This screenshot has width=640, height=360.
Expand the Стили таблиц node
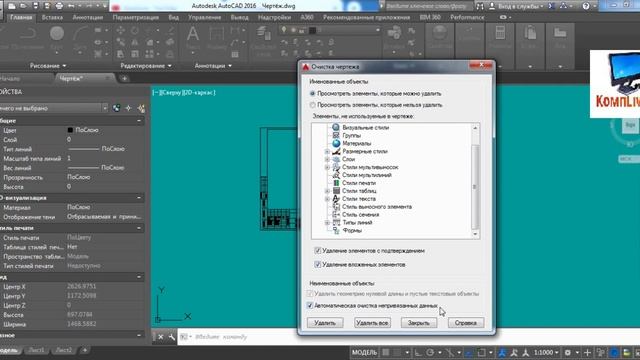(x=327, y=191)
